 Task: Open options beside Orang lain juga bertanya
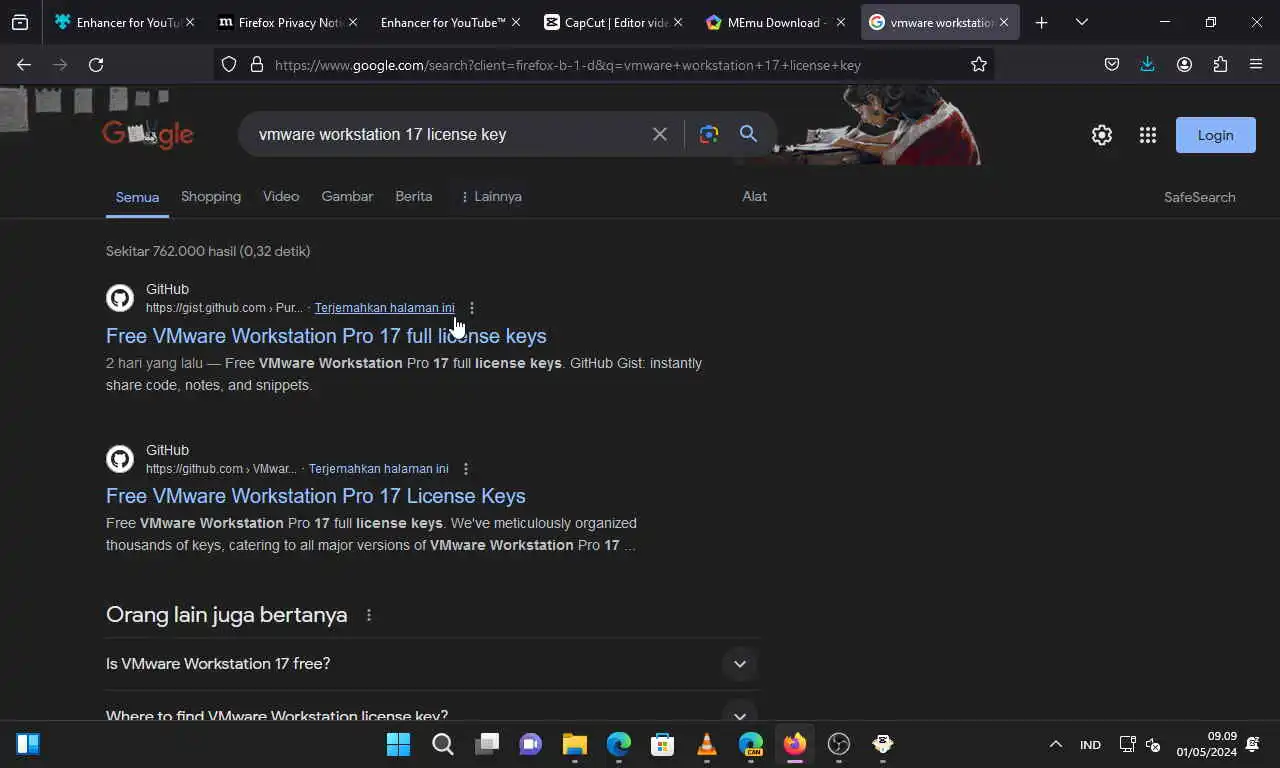[369, 615]
